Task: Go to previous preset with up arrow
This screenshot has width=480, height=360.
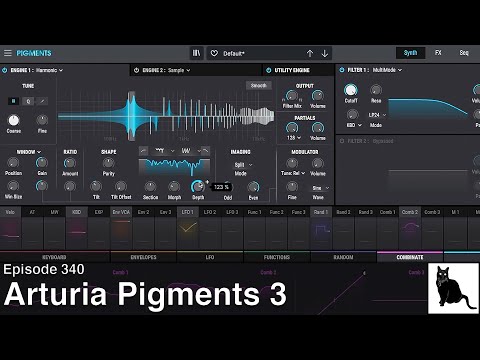Action: [x=310, y=53]
